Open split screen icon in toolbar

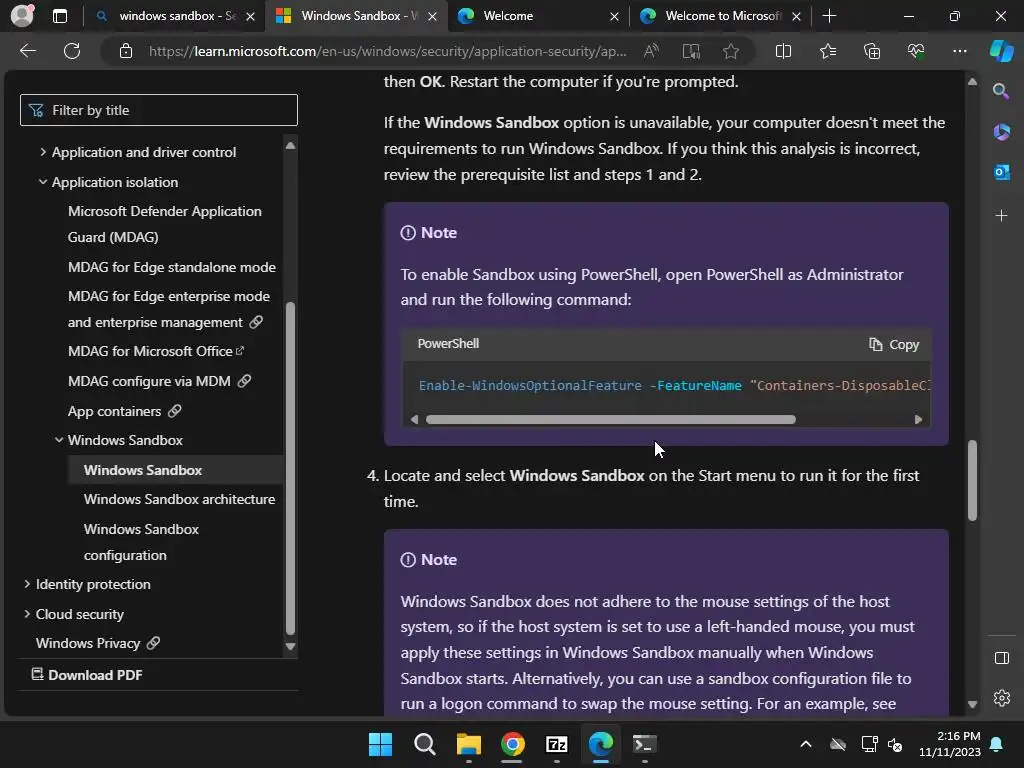783,51
